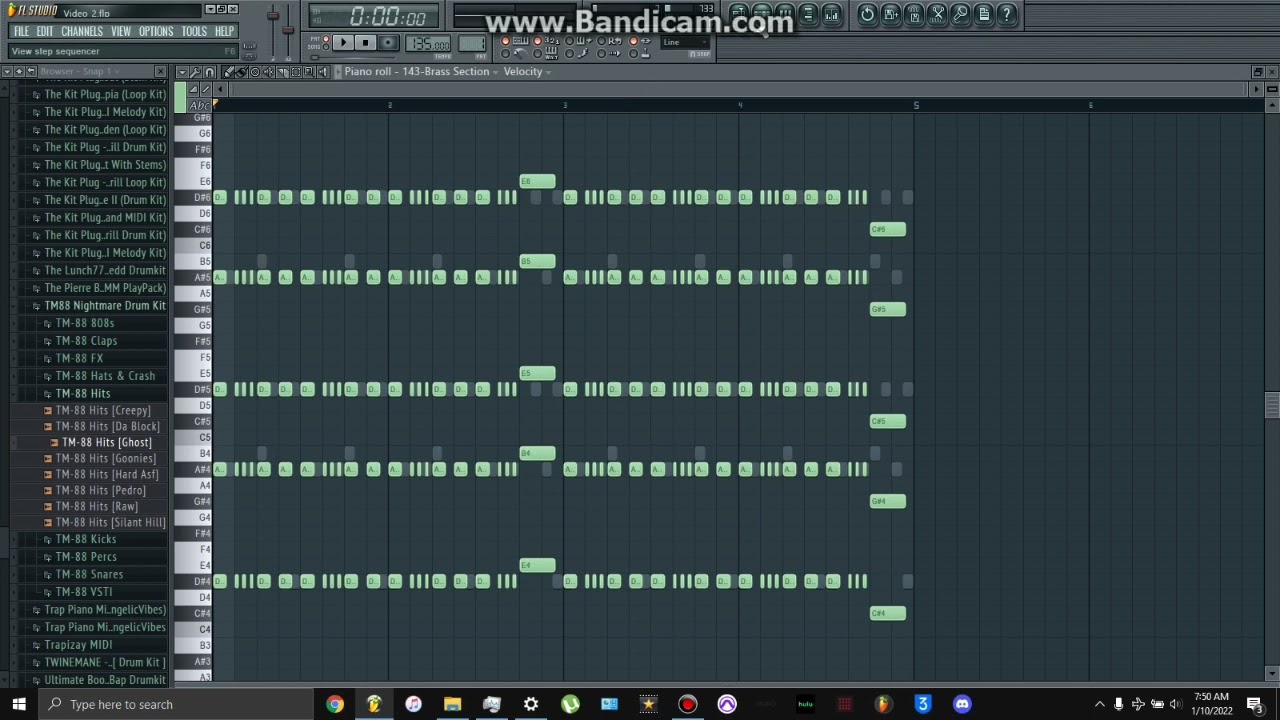Open the piano roll Tools wrench
This screenshot has height=720, width=1280.
[x=195, y=72]
